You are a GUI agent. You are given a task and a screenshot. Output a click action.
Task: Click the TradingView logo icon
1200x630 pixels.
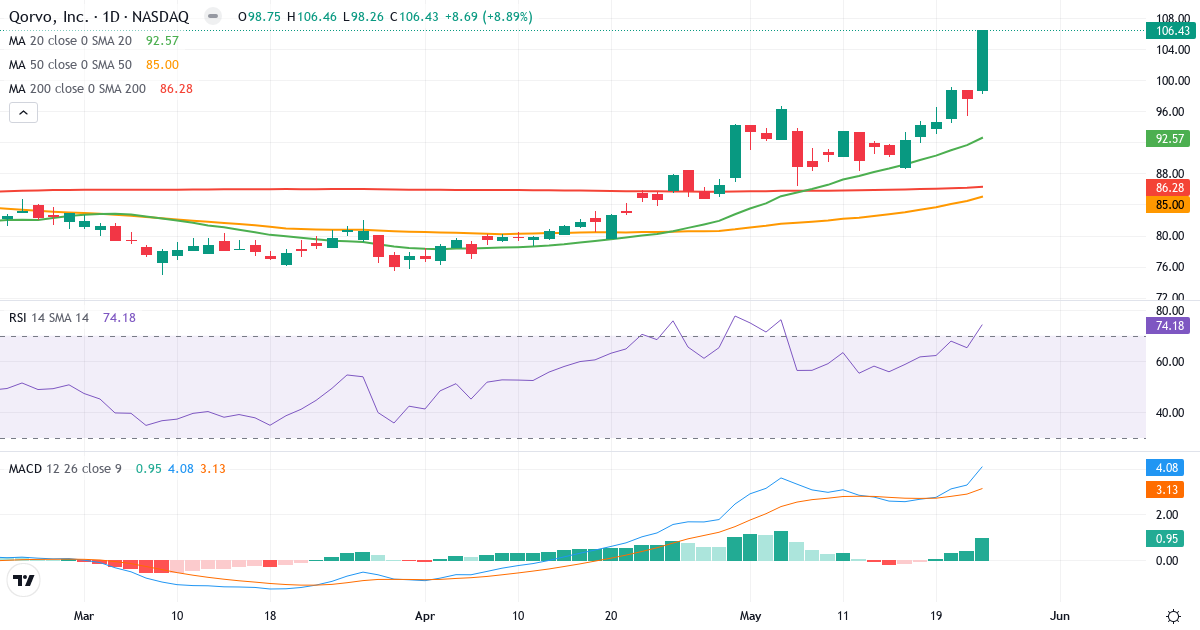point(24,580)
